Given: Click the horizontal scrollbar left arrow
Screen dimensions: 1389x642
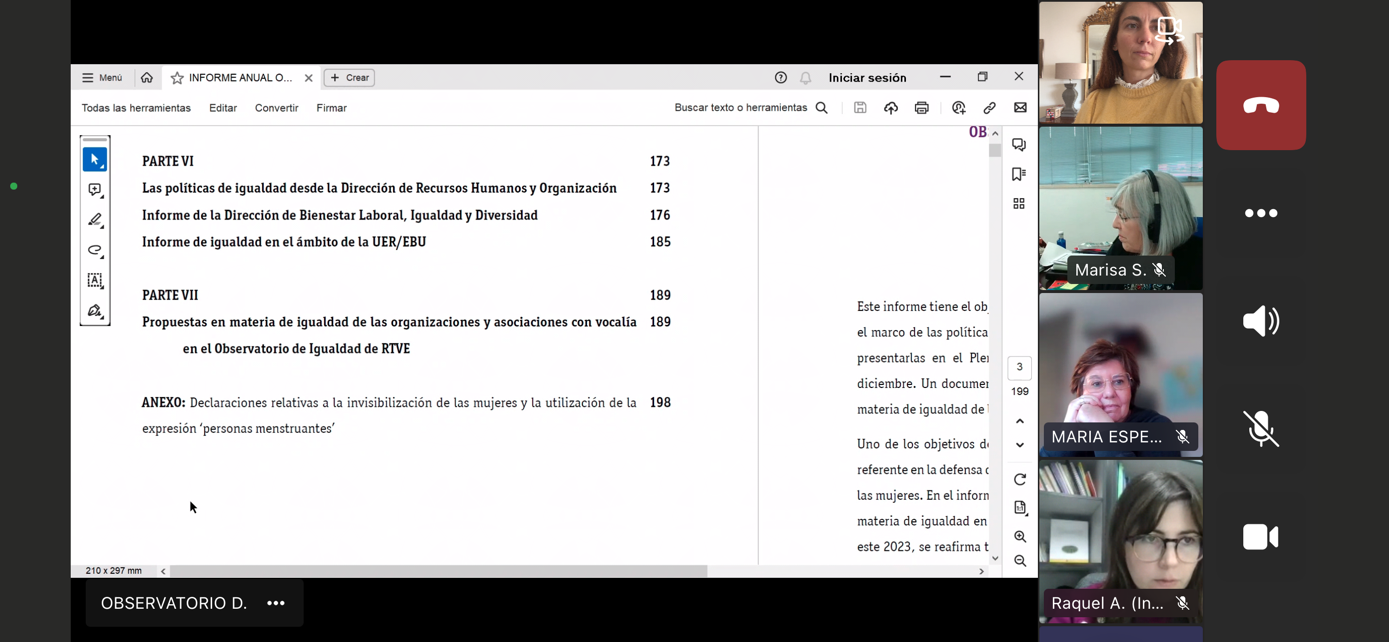Looking at the screenshot, I should (163, 571).
